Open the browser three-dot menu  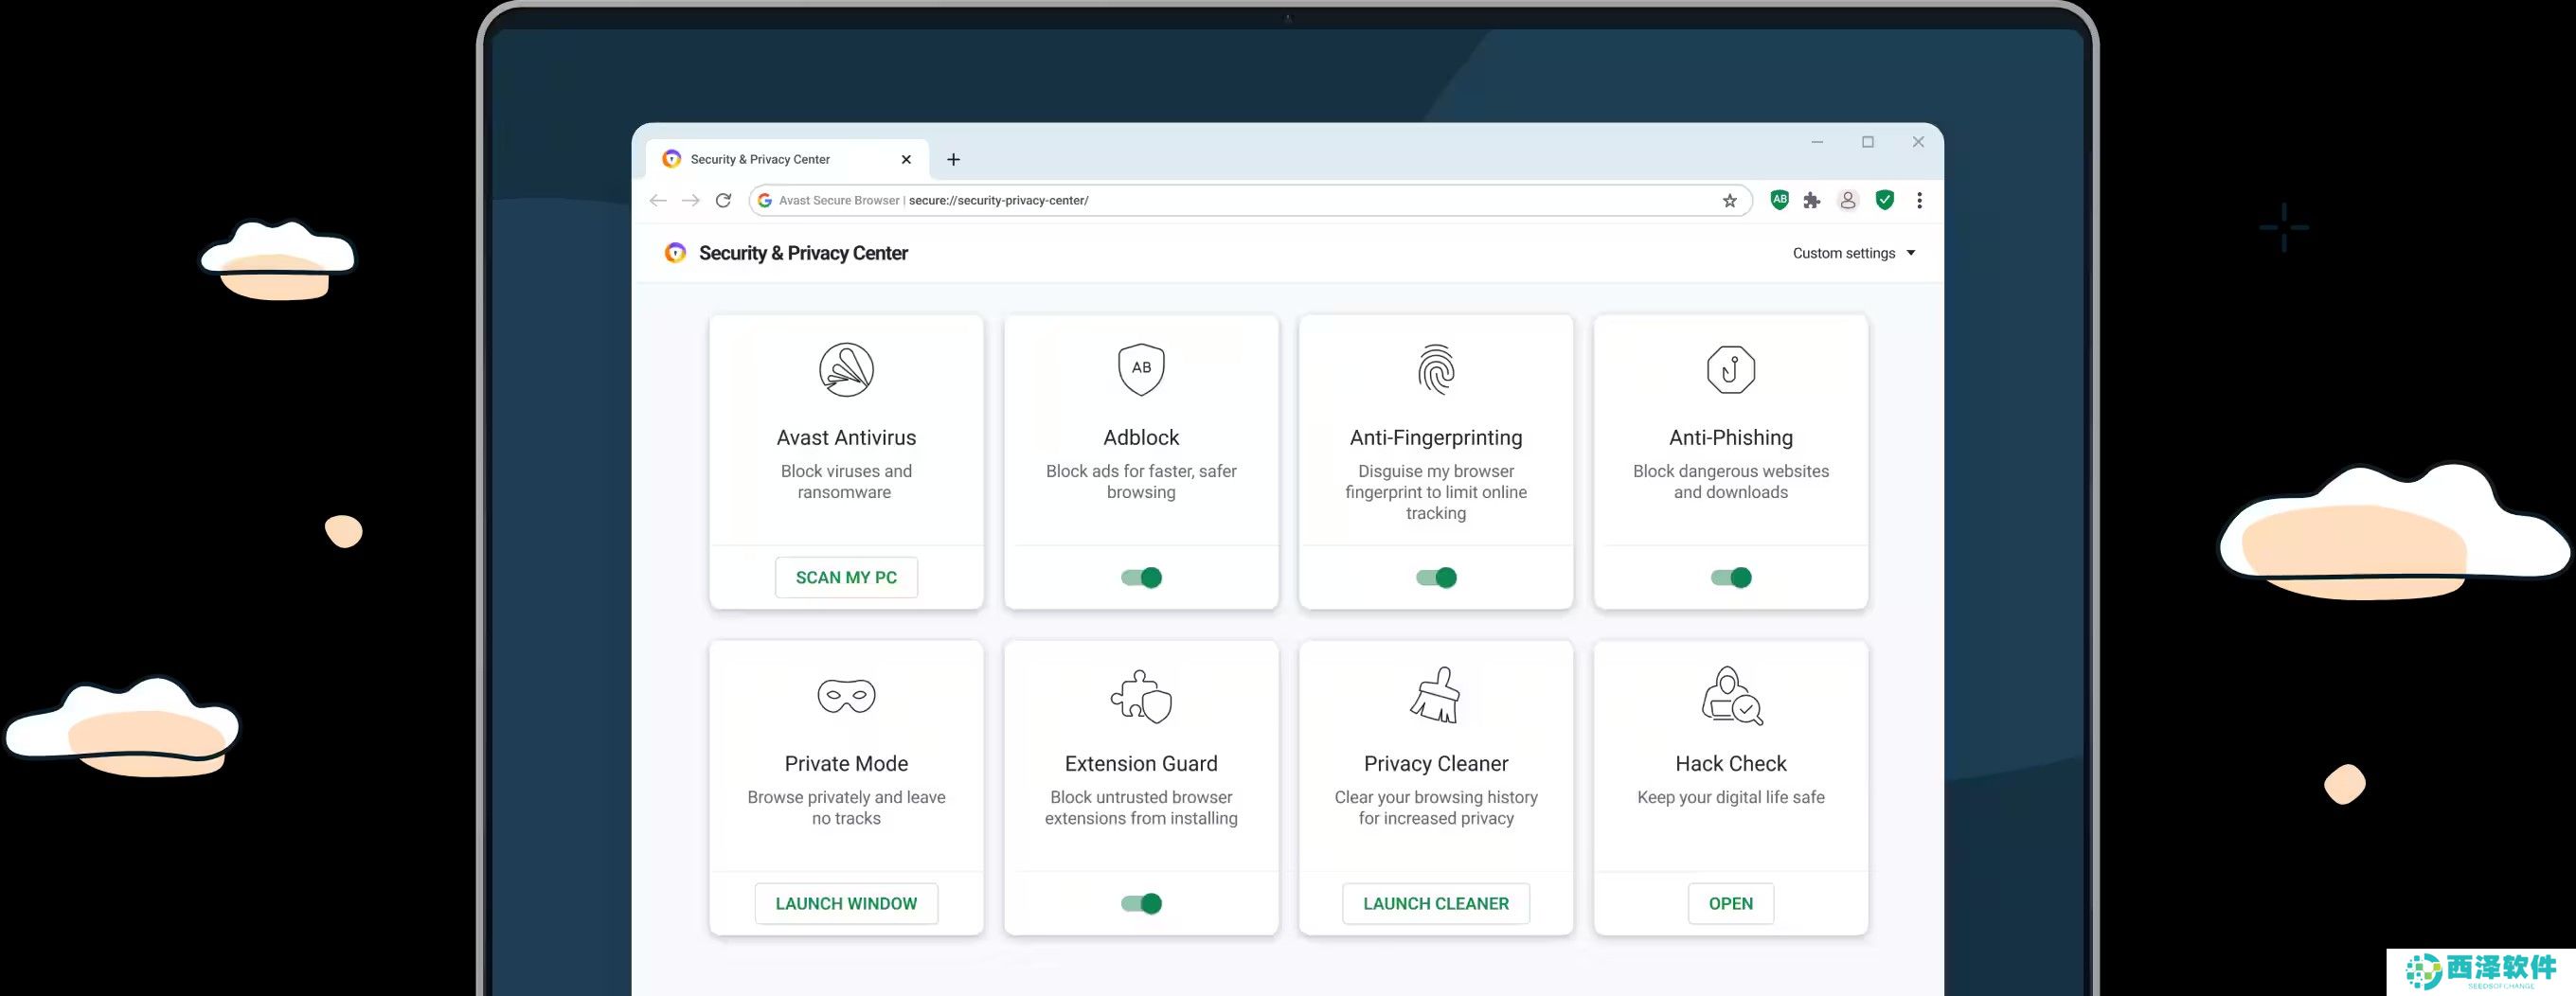1919,201
